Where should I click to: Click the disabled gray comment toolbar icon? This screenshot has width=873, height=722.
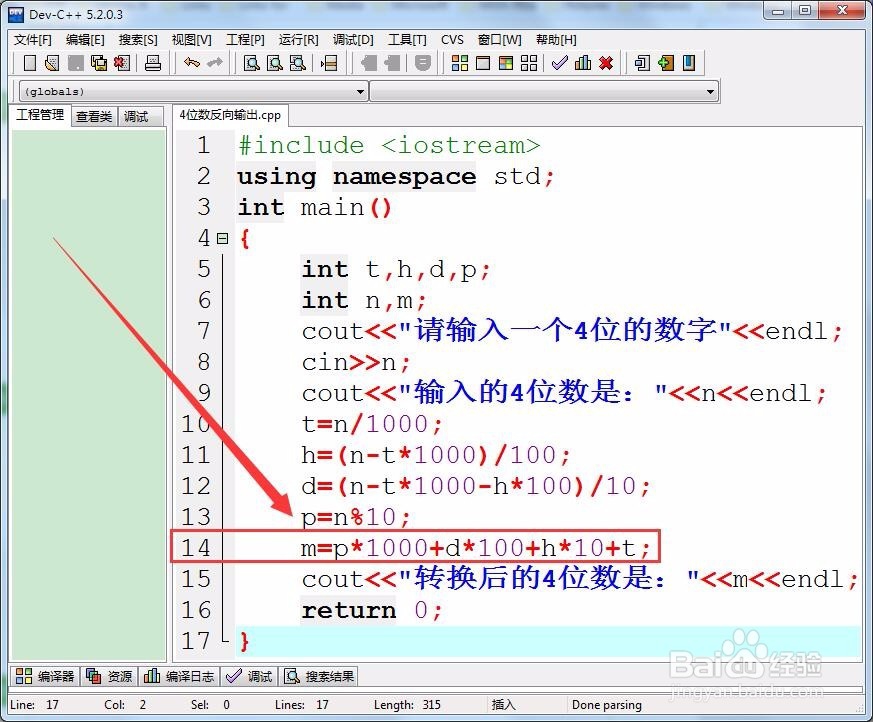tap(423, 63)
